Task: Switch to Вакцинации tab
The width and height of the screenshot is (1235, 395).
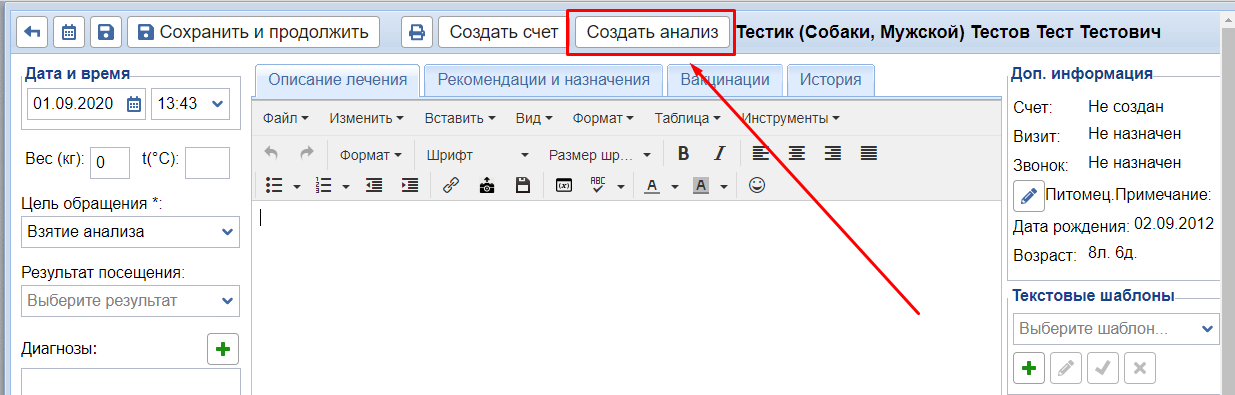Action: (x=725, y=80)
